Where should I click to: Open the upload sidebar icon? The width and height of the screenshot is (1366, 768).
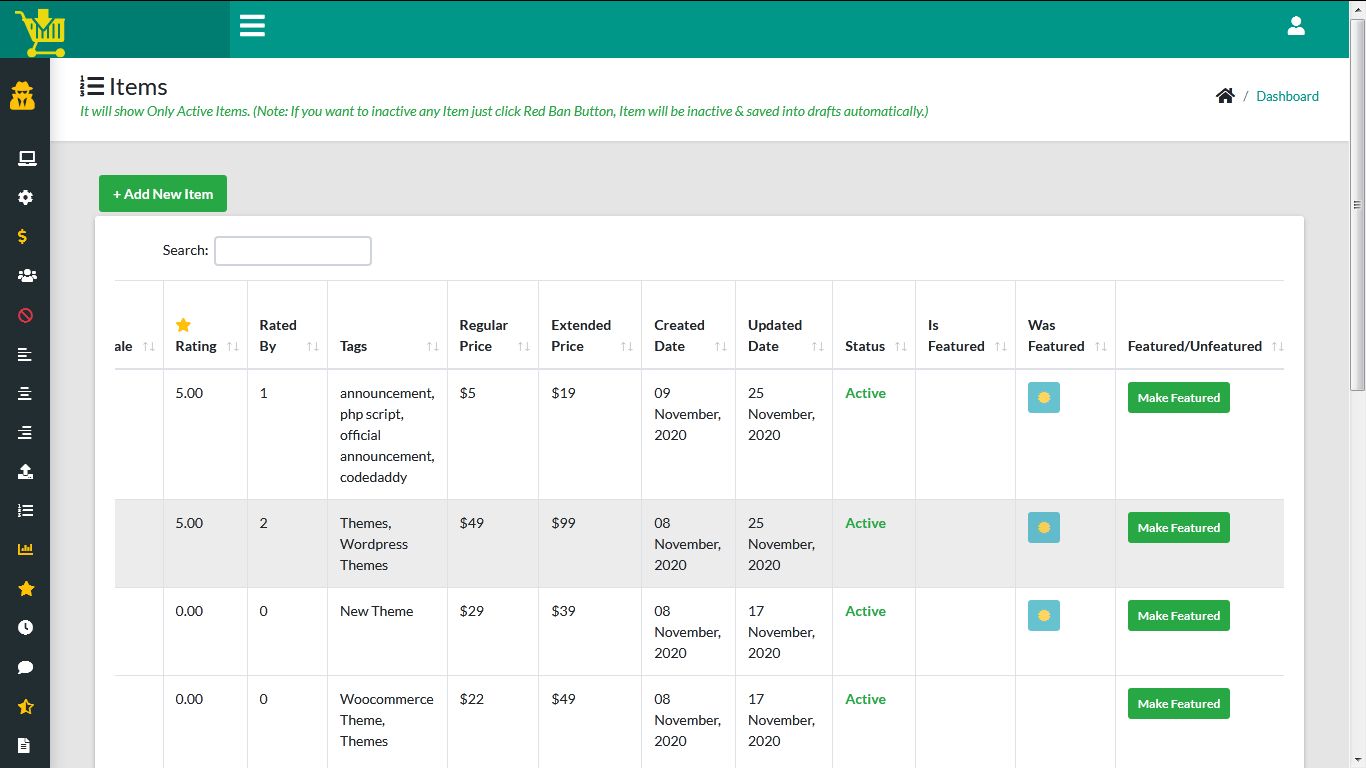tap(26, 472)
